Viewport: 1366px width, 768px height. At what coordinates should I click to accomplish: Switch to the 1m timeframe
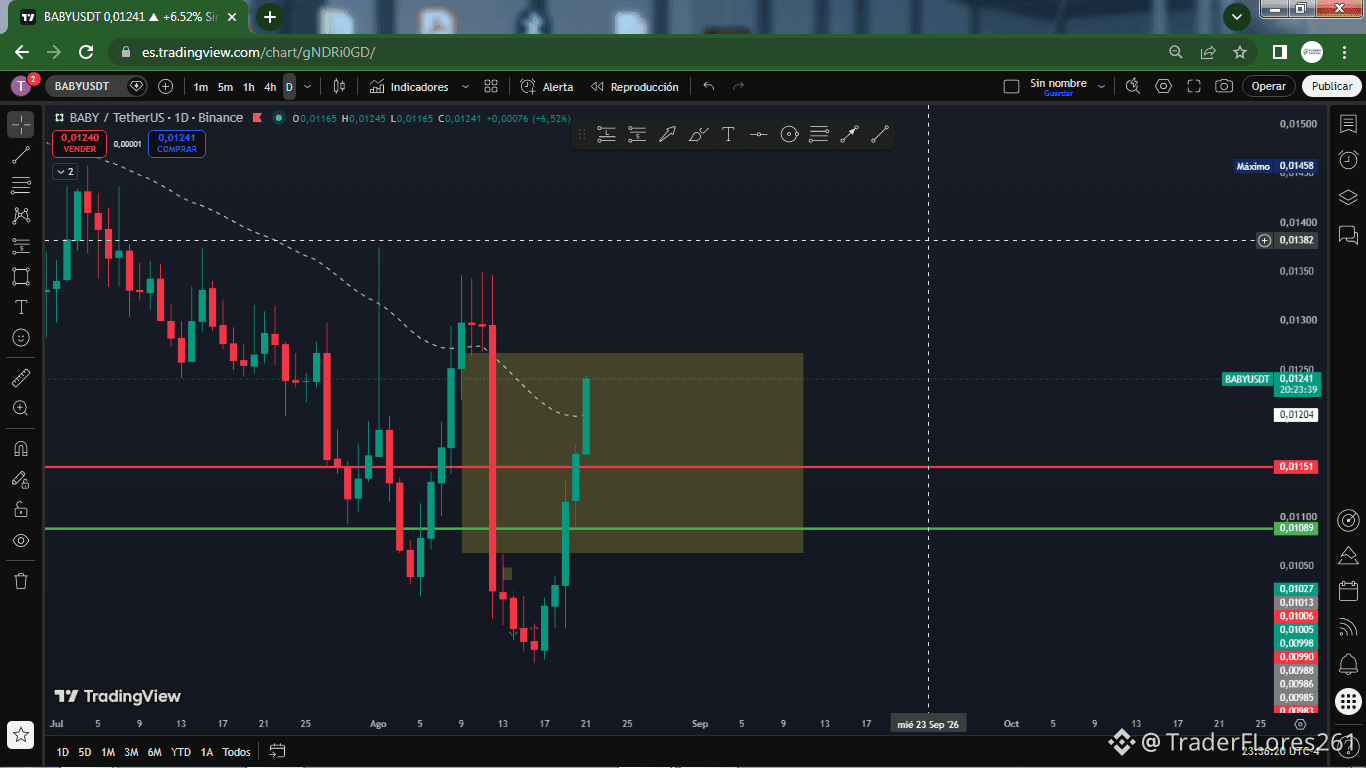pyautogui.click(x=201, y=87)
